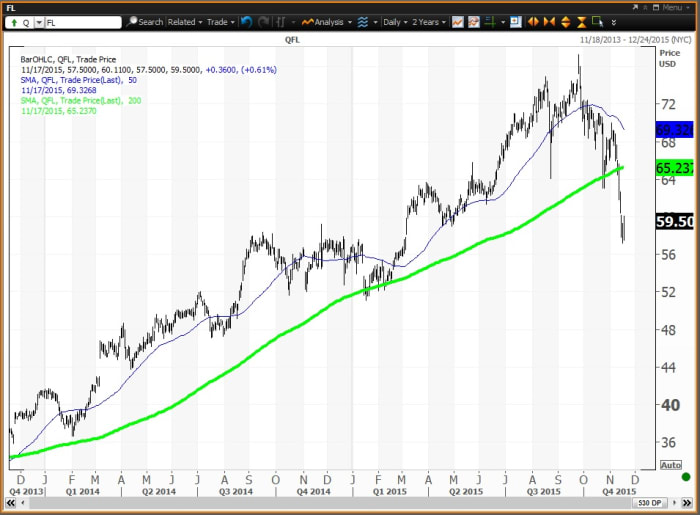The image size is (700, 515).
Task: Open the Related dropdown menu
Action: click(185, 22)
